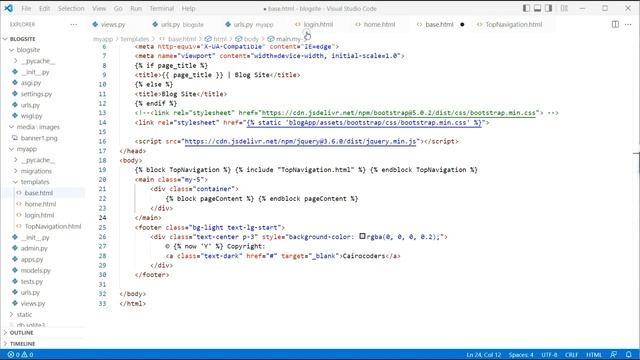Click HTML language mode status item
Viewport: 640px width, 360px height.
(x=594, y=355)
